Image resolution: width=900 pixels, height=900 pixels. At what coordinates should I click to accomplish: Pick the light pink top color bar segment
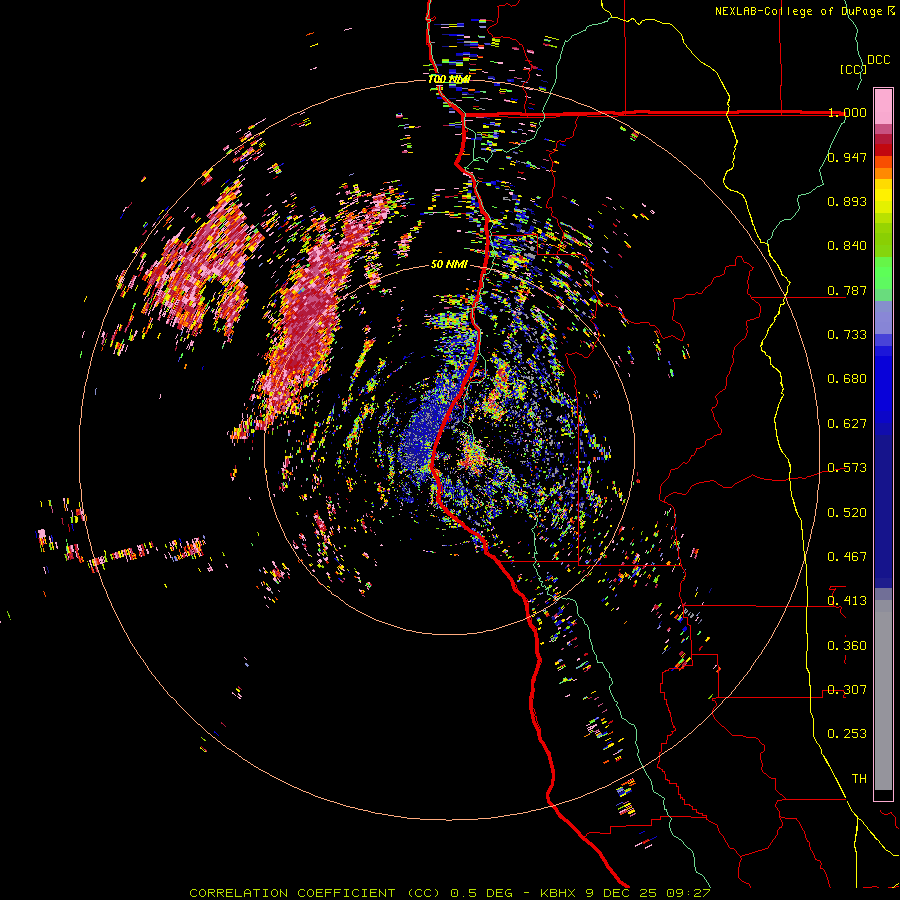point(883,106)
